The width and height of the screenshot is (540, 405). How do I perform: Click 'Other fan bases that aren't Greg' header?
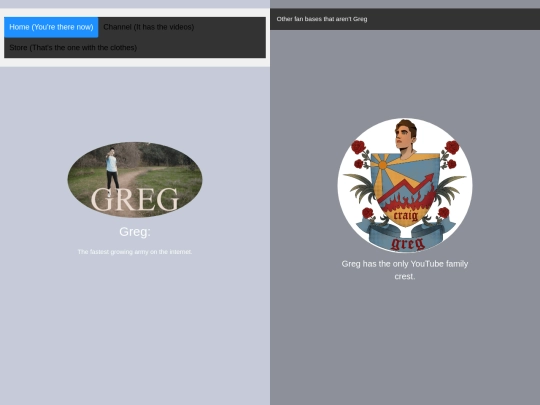[x=322, y=19]
